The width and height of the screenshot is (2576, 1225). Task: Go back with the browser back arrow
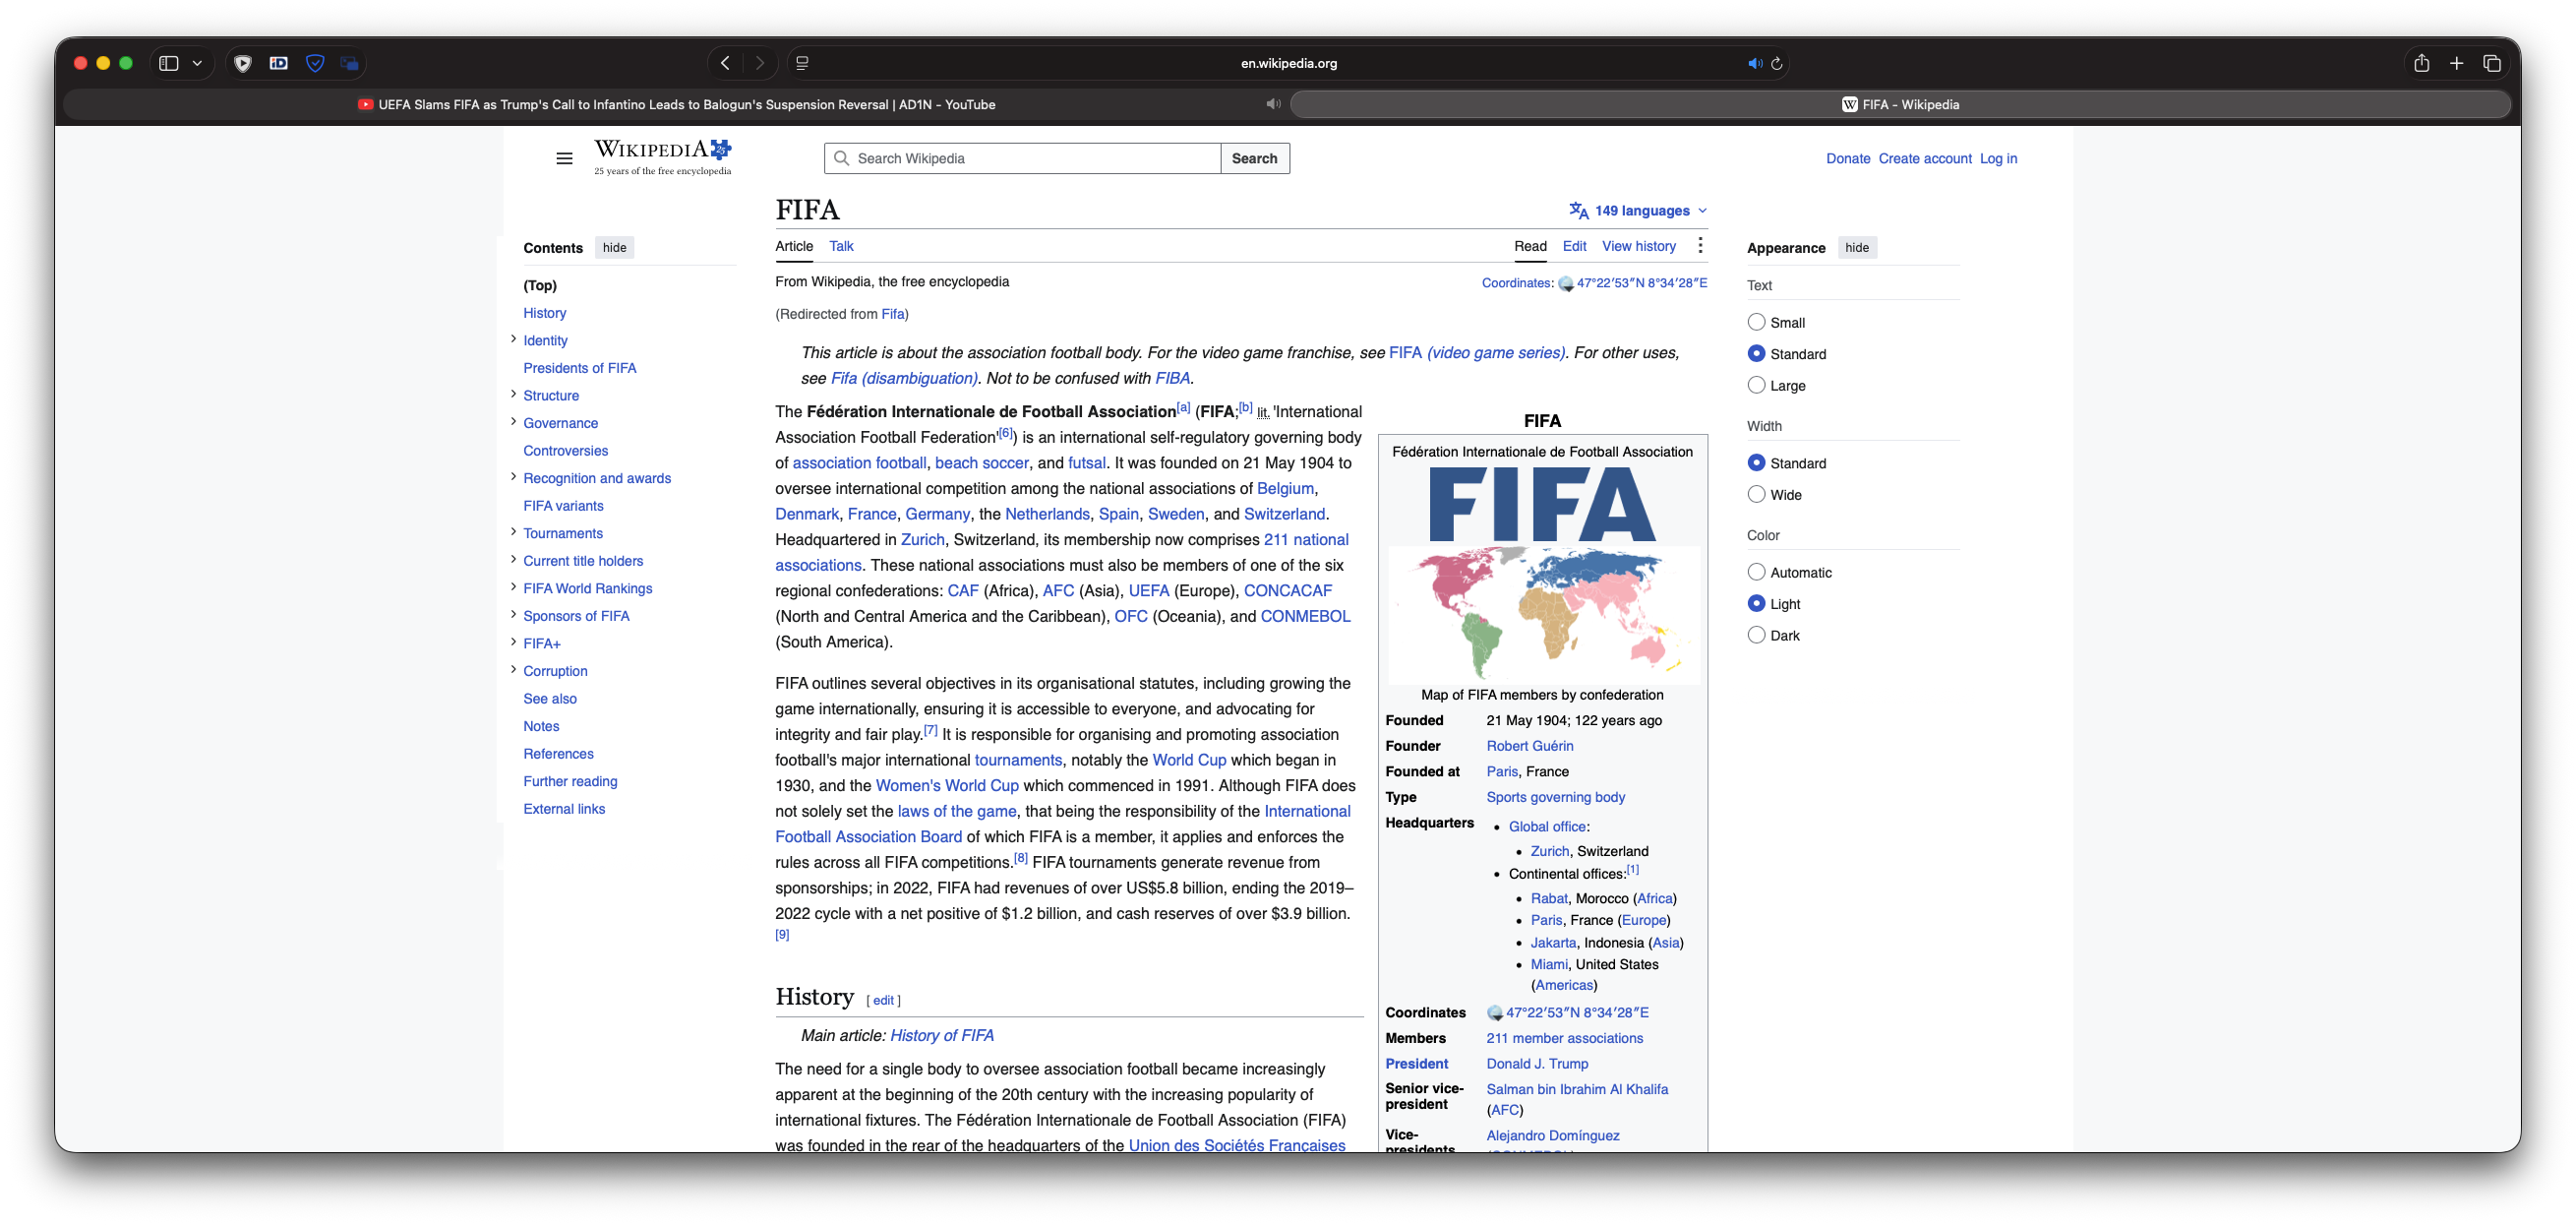726,63
